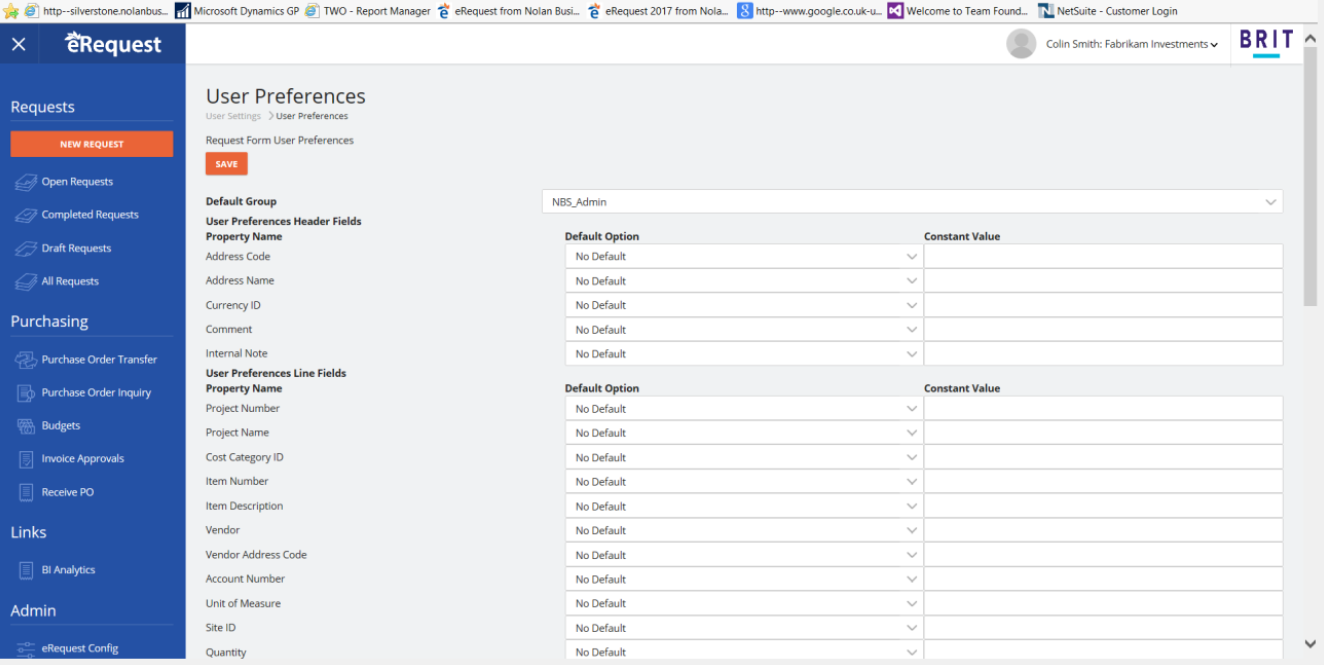The image size is (1325, 667).
Task: Close the sidebar with the X icon
Action: coord(19,44)
